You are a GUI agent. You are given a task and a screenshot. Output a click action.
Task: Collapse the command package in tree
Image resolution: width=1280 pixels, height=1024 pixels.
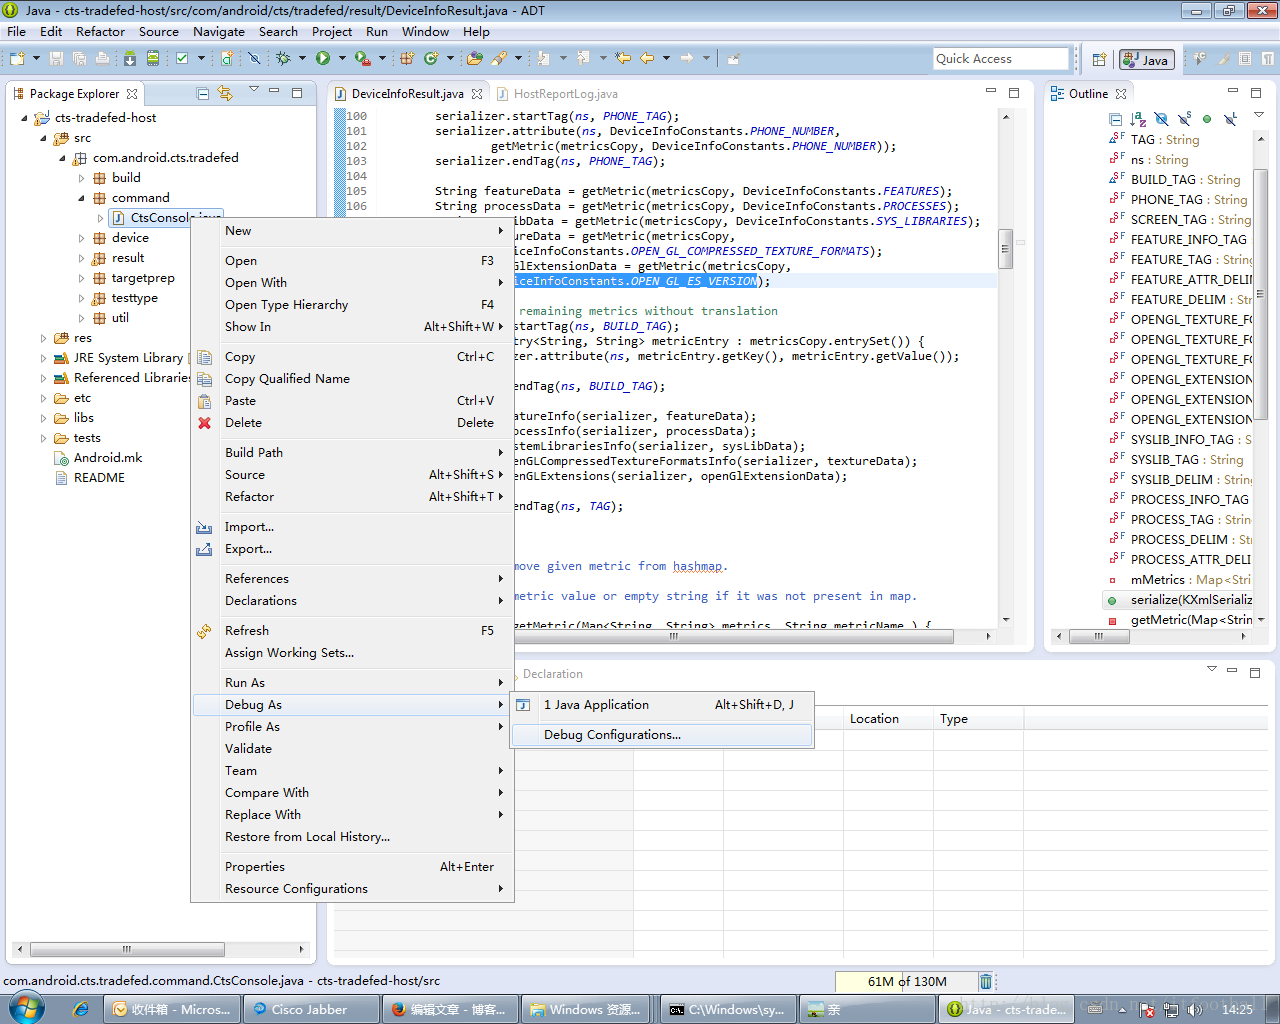point(82,198)
